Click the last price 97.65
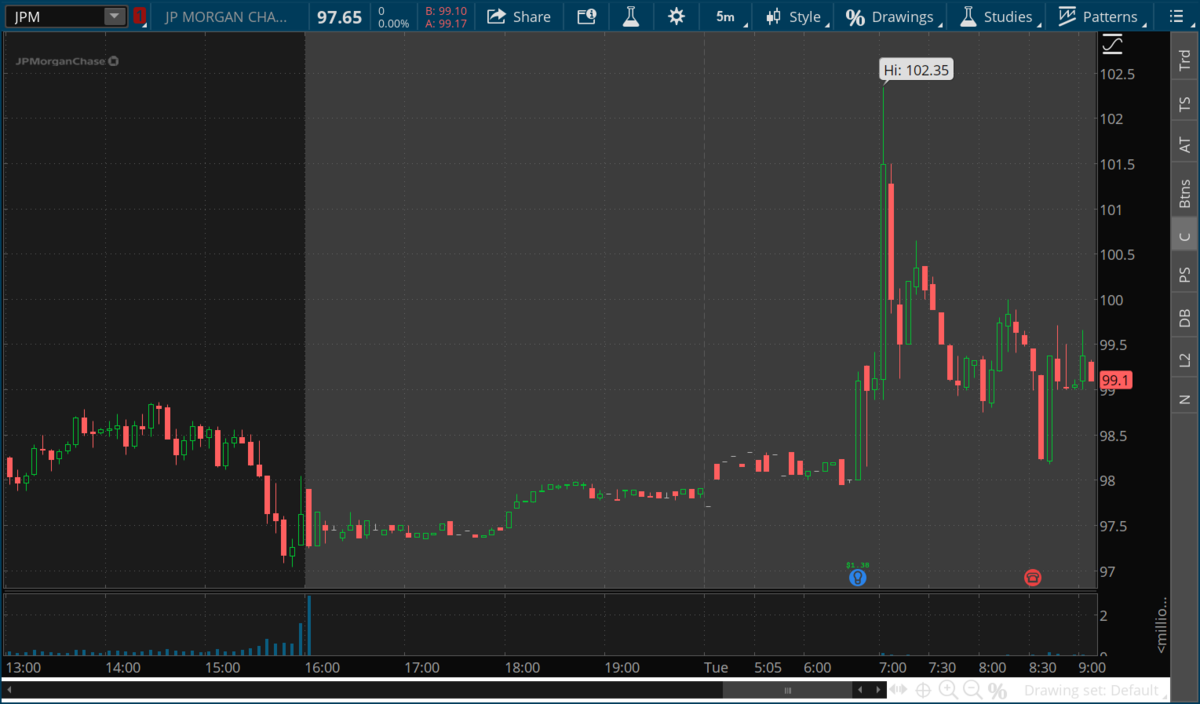 click(x=339, y=17)
